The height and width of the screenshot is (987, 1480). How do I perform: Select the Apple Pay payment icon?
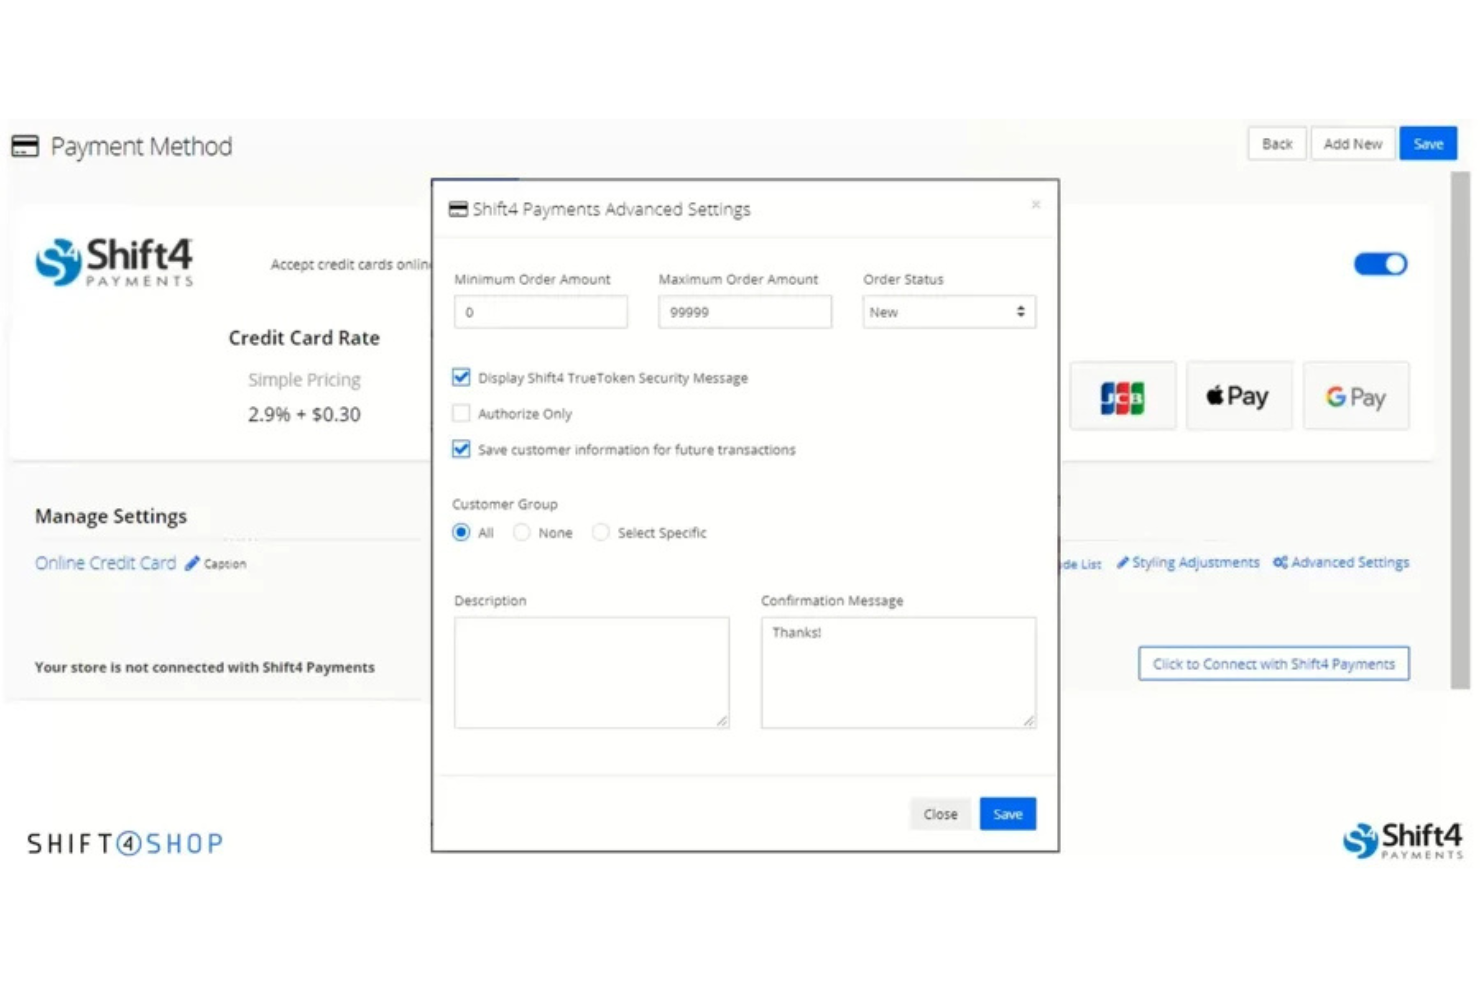1238,395
